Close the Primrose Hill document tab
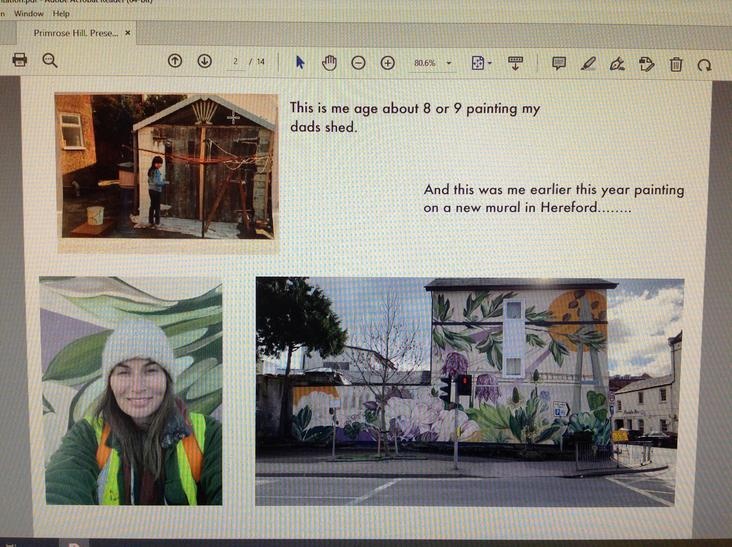This screenshot has height=547, width=732. (127, 33)
